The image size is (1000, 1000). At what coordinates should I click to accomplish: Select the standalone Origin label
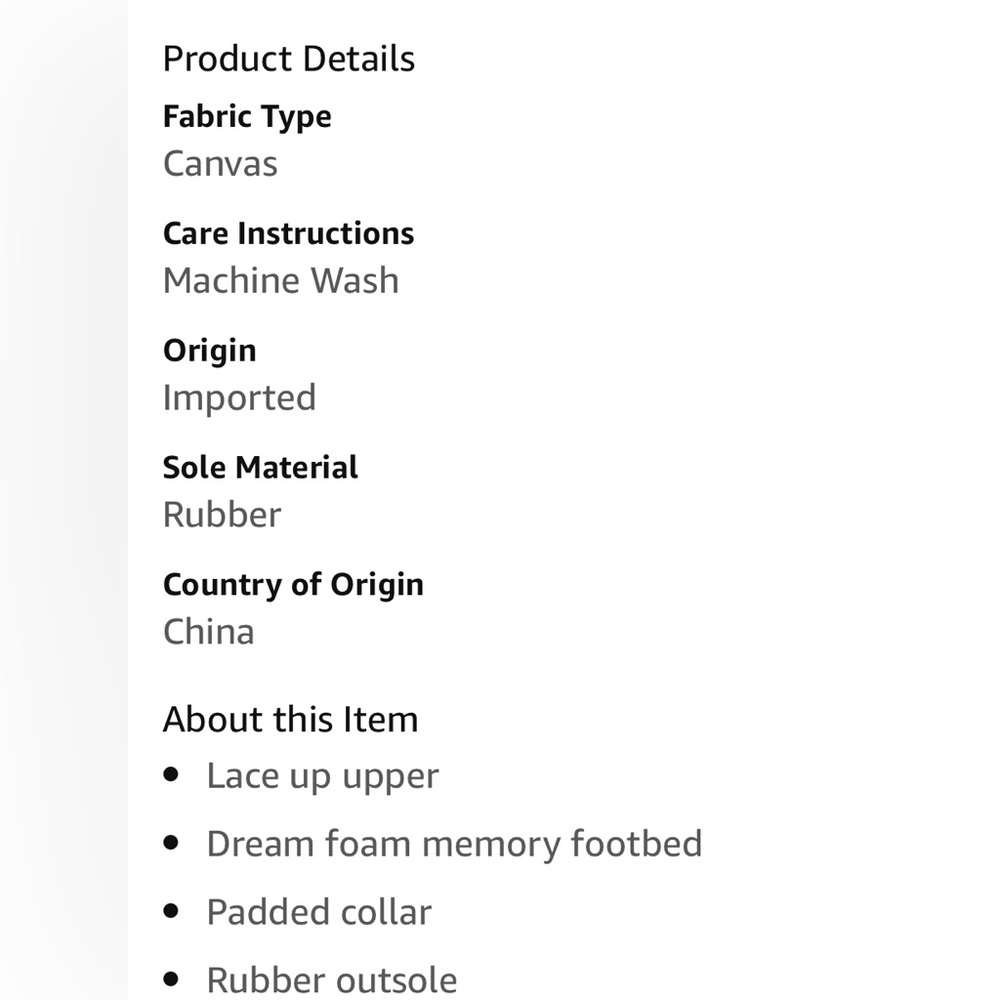click(209, 351)
